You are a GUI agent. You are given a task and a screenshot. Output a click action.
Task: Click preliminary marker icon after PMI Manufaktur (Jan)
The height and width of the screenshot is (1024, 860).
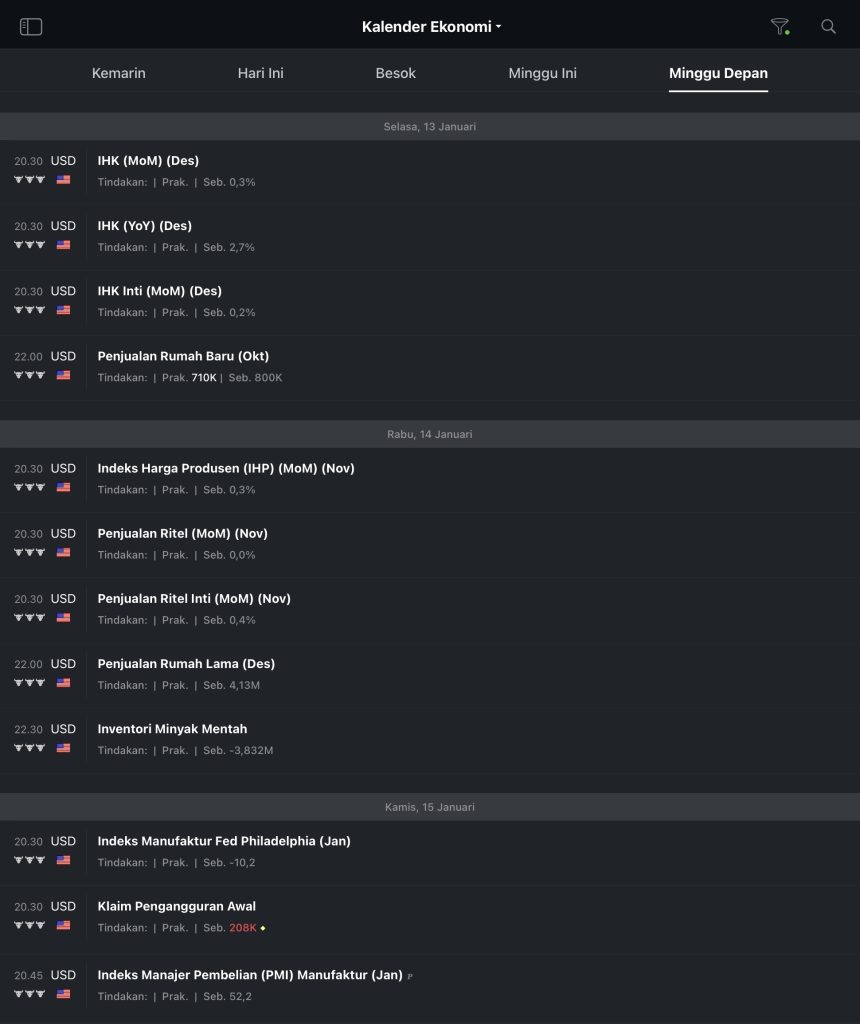pyautogui.click(x=410, y=976)
